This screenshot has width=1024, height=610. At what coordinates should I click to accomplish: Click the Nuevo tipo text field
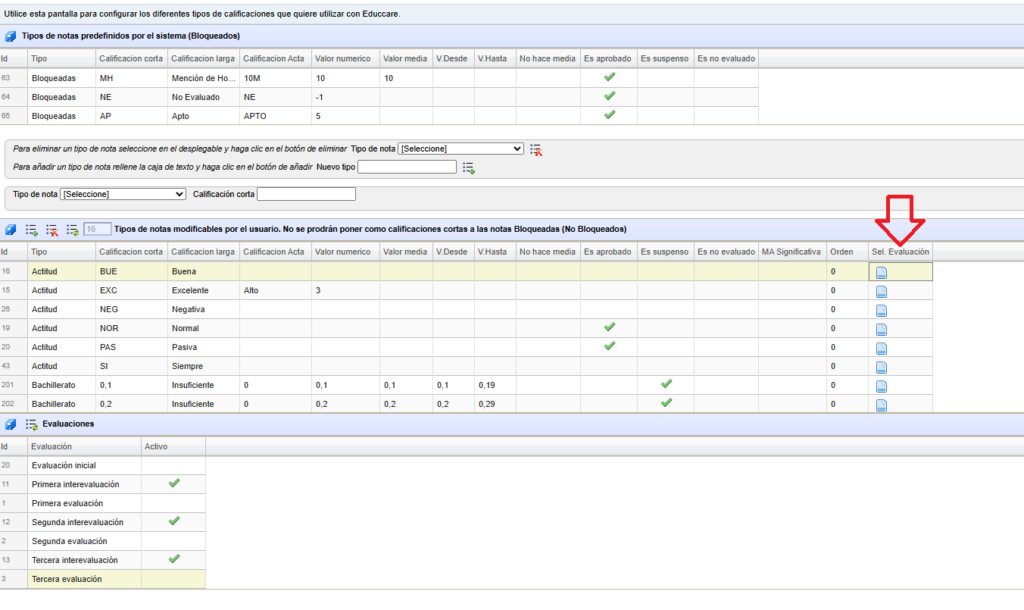(406, 167)
